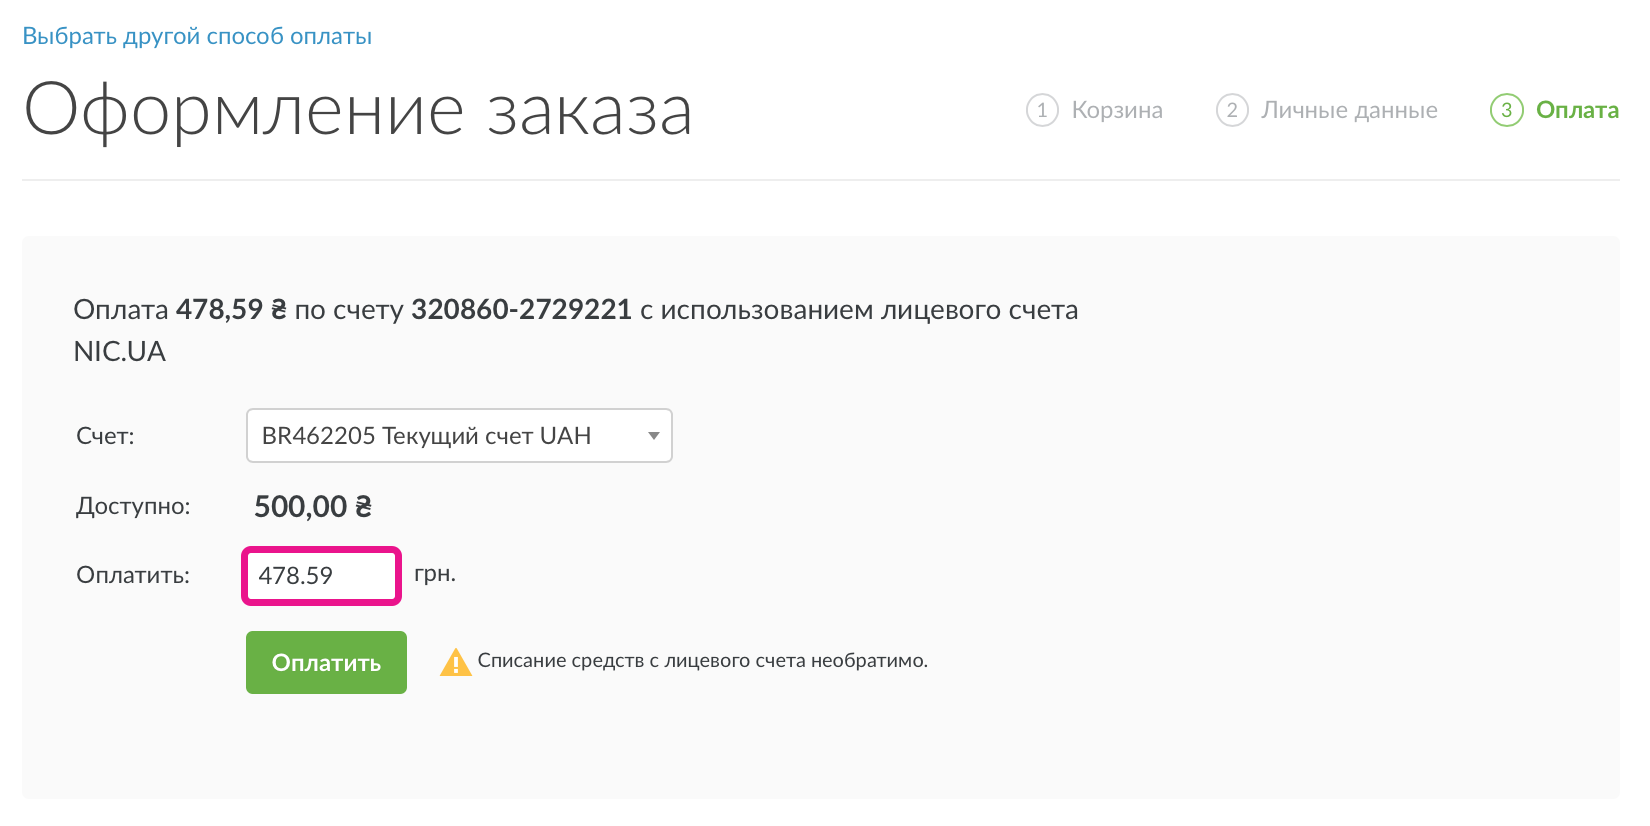Viewport: 1650px width, 826px height.
Task: Click the invoice number 320860-2729221
Action: tap(521, 310)
